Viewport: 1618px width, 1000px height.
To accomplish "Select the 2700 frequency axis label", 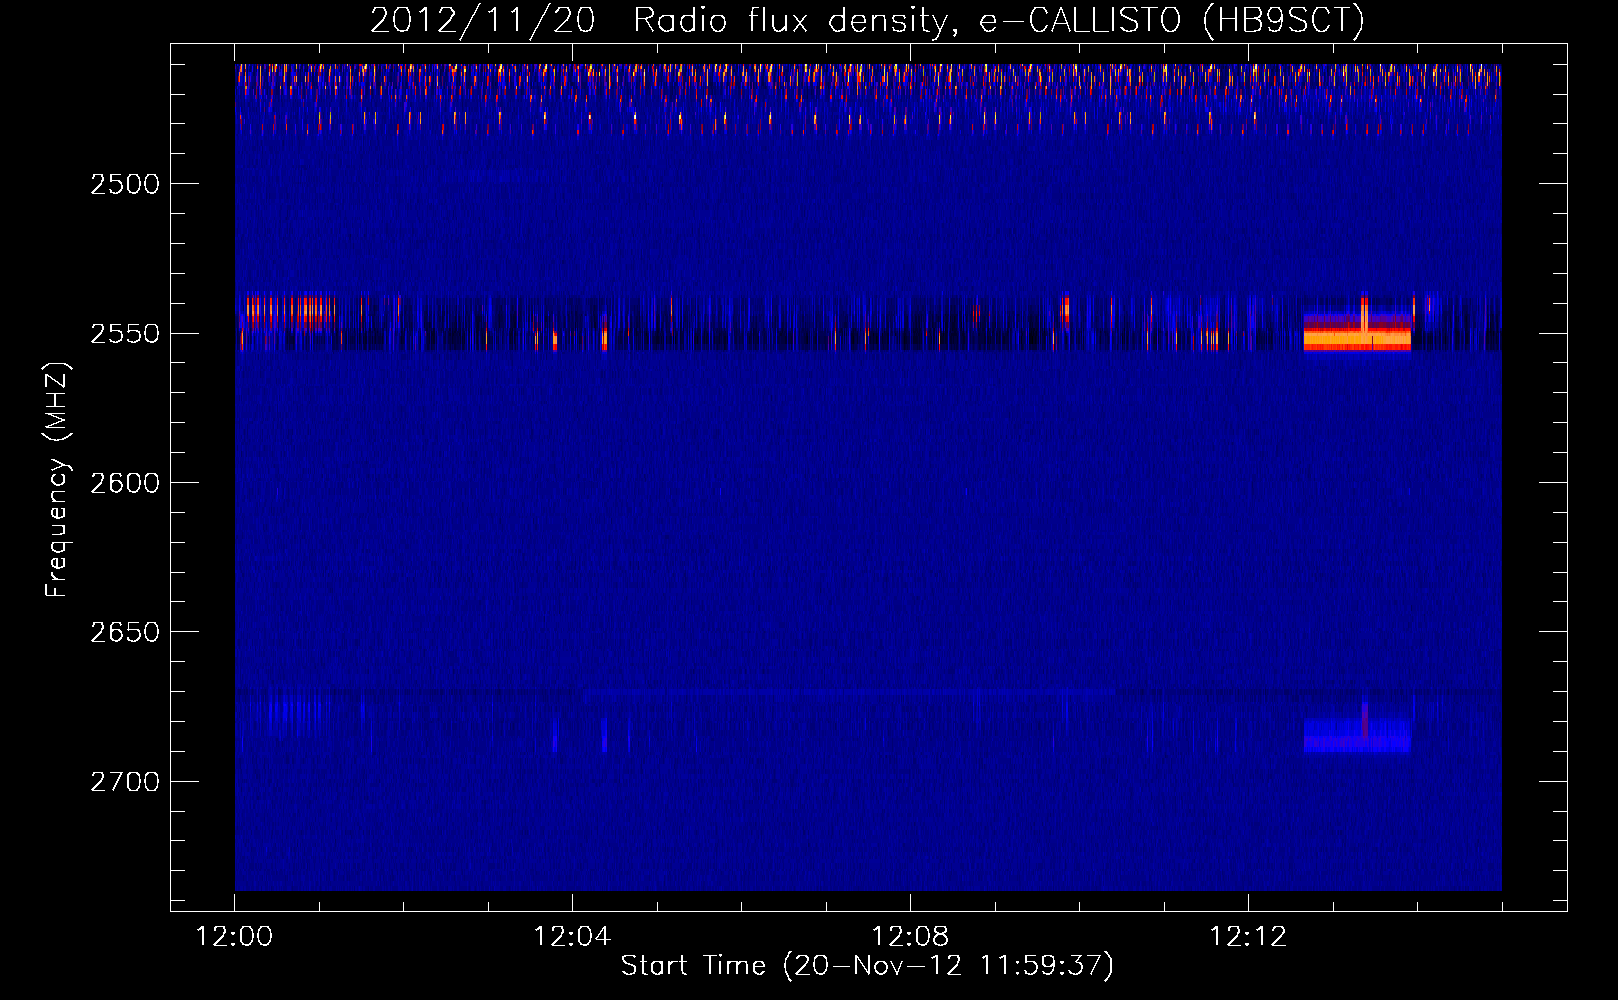I will point(124,782).
